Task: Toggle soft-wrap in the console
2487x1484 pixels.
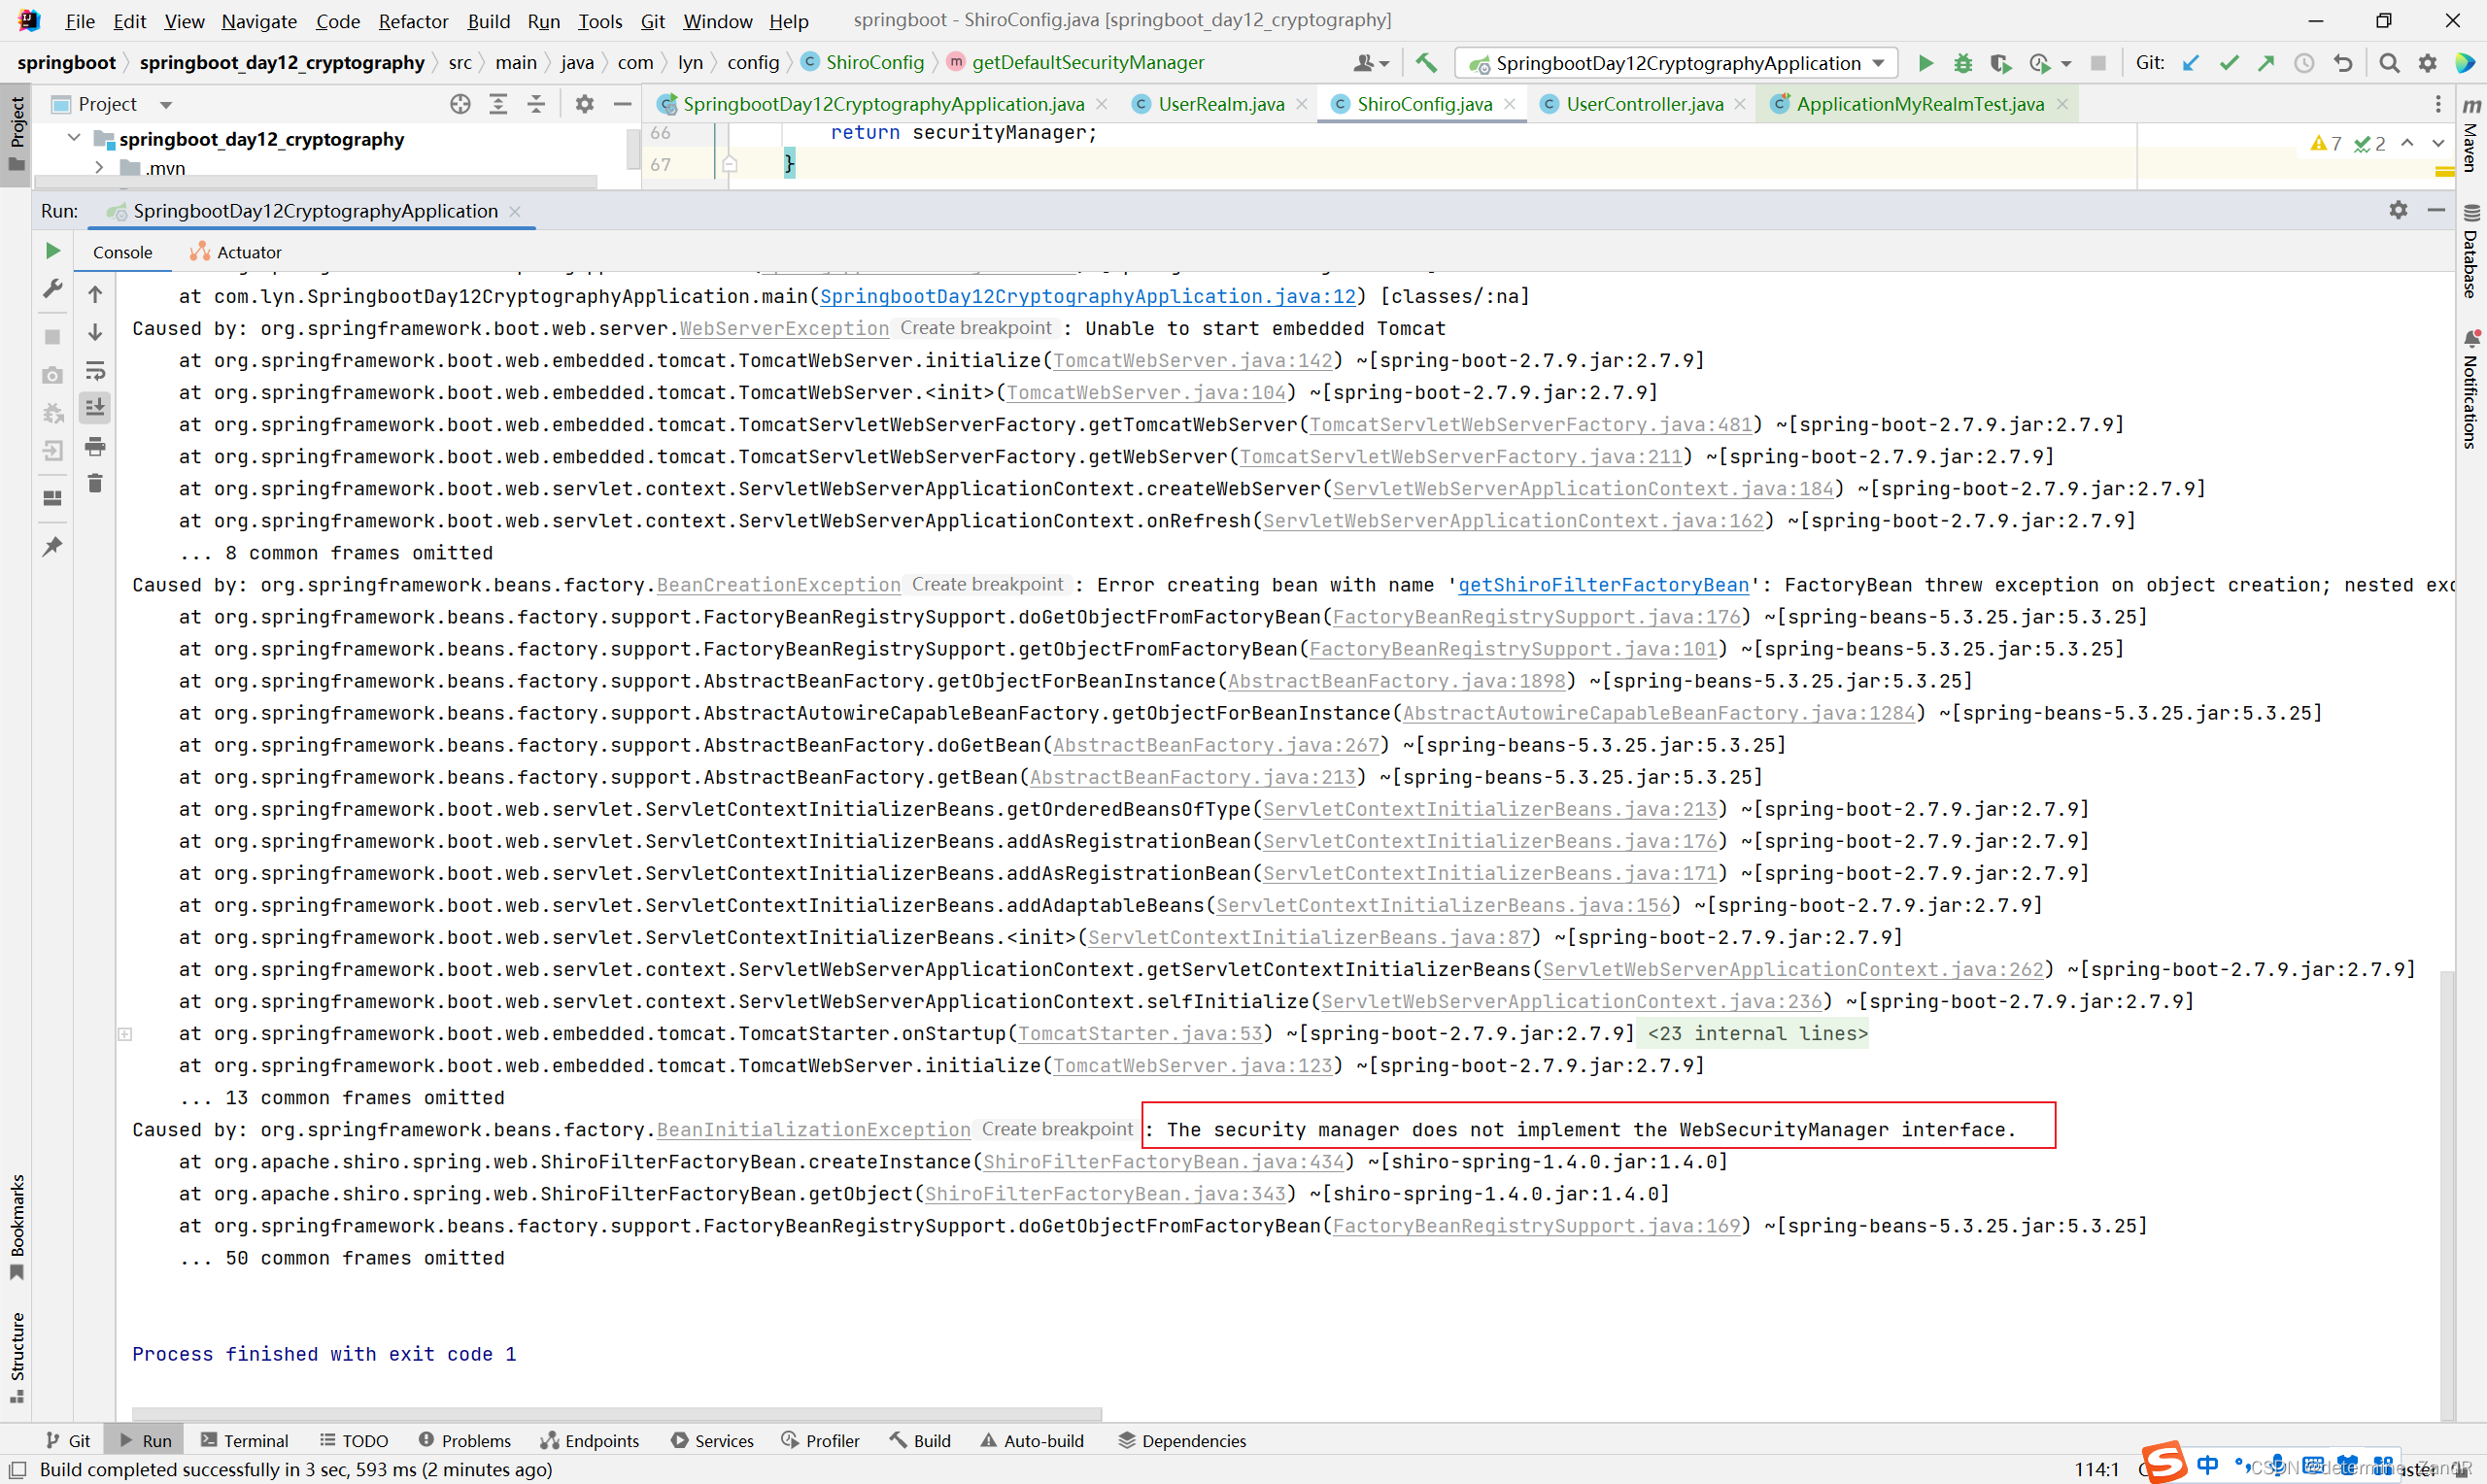Action: [x=95, y=371]
